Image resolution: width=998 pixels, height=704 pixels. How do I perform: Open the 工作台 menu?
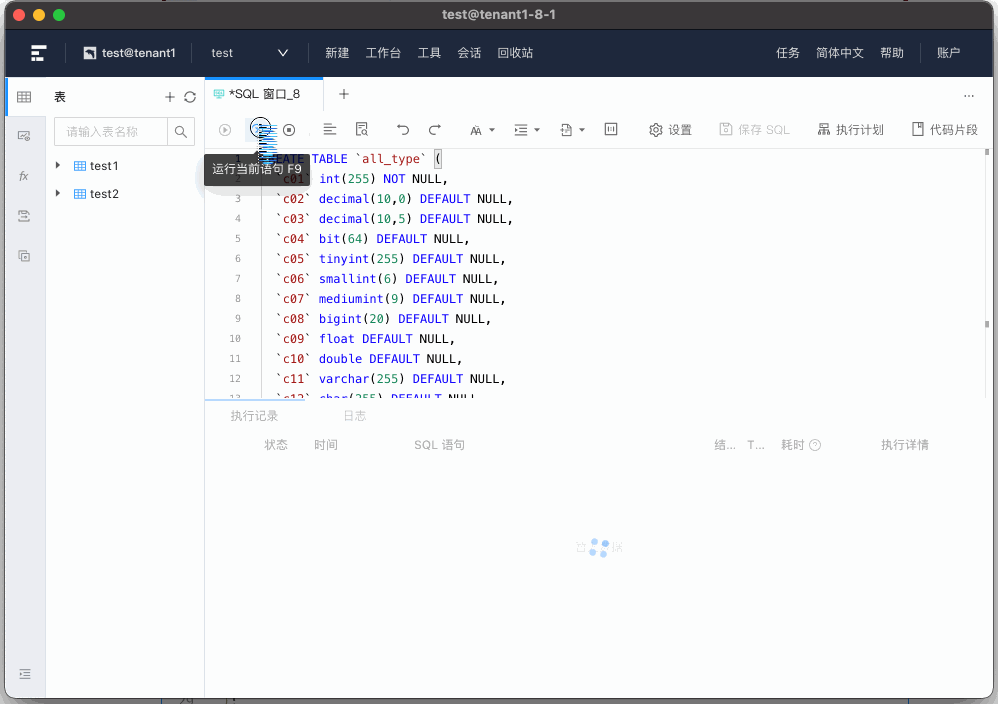tap(383, 53)
